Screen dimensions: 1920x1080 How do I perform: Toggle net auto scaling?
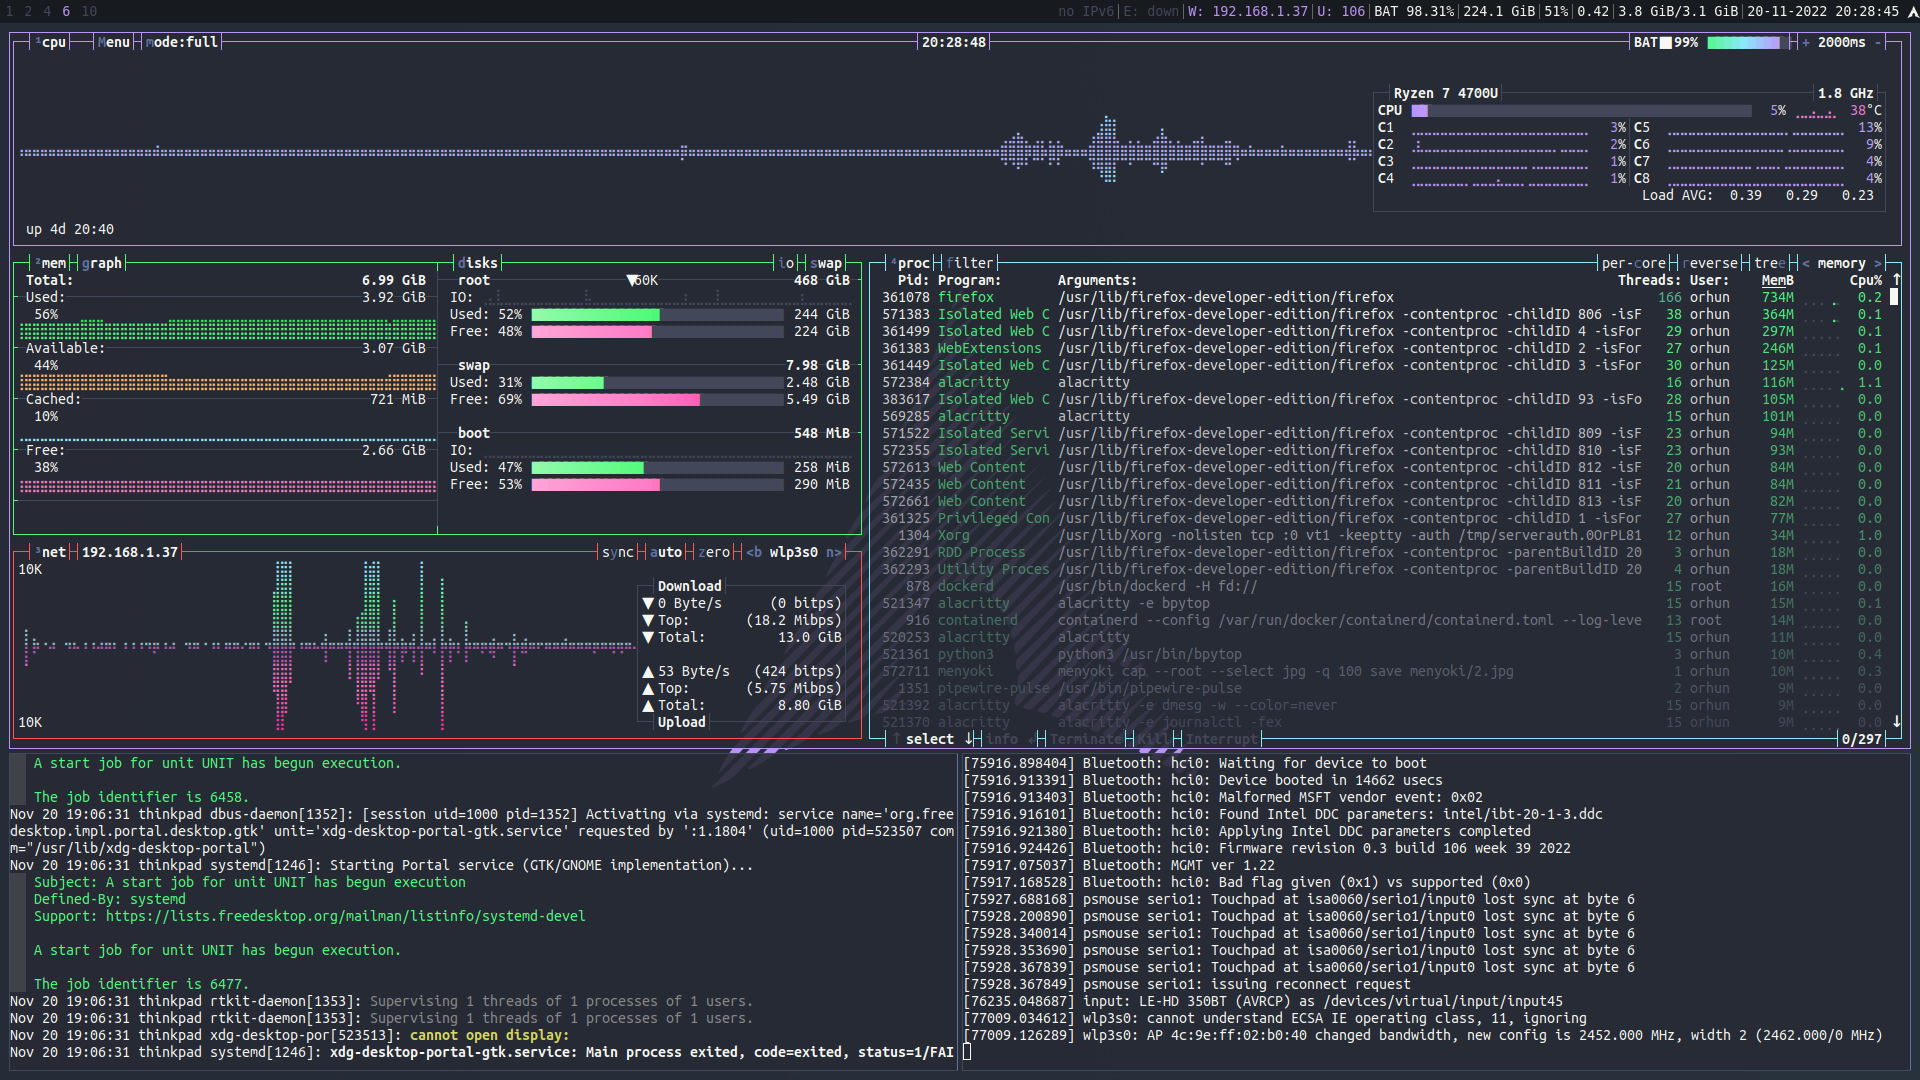pyautogui.click(x=666, y=552)
